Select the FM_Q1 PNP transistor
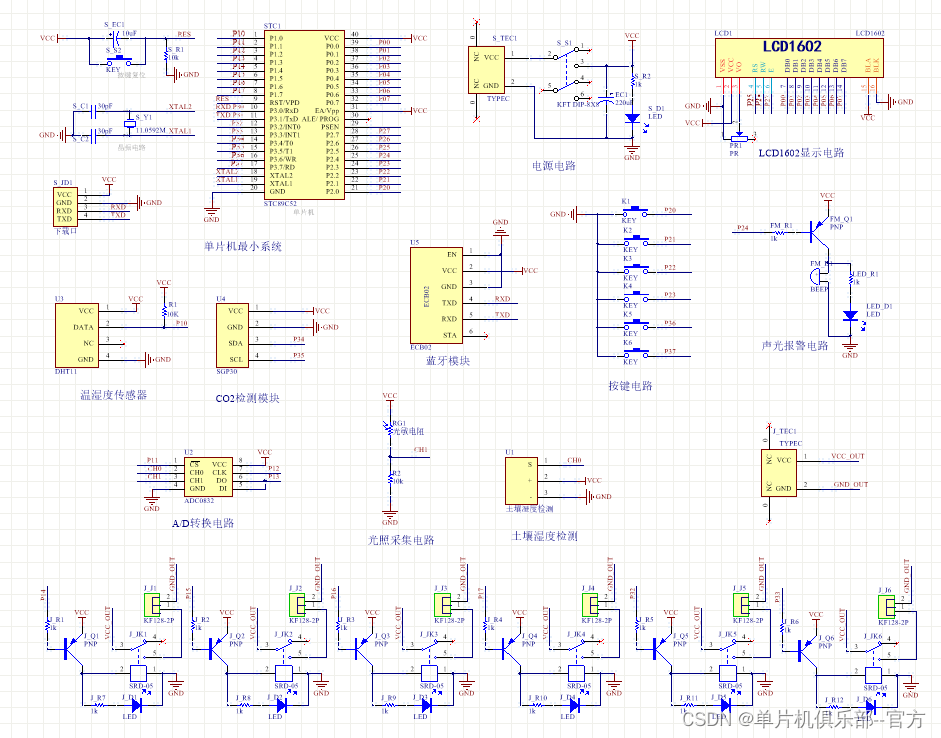The width and height of the screenshot is (941, 738). [x=817, y=230]
